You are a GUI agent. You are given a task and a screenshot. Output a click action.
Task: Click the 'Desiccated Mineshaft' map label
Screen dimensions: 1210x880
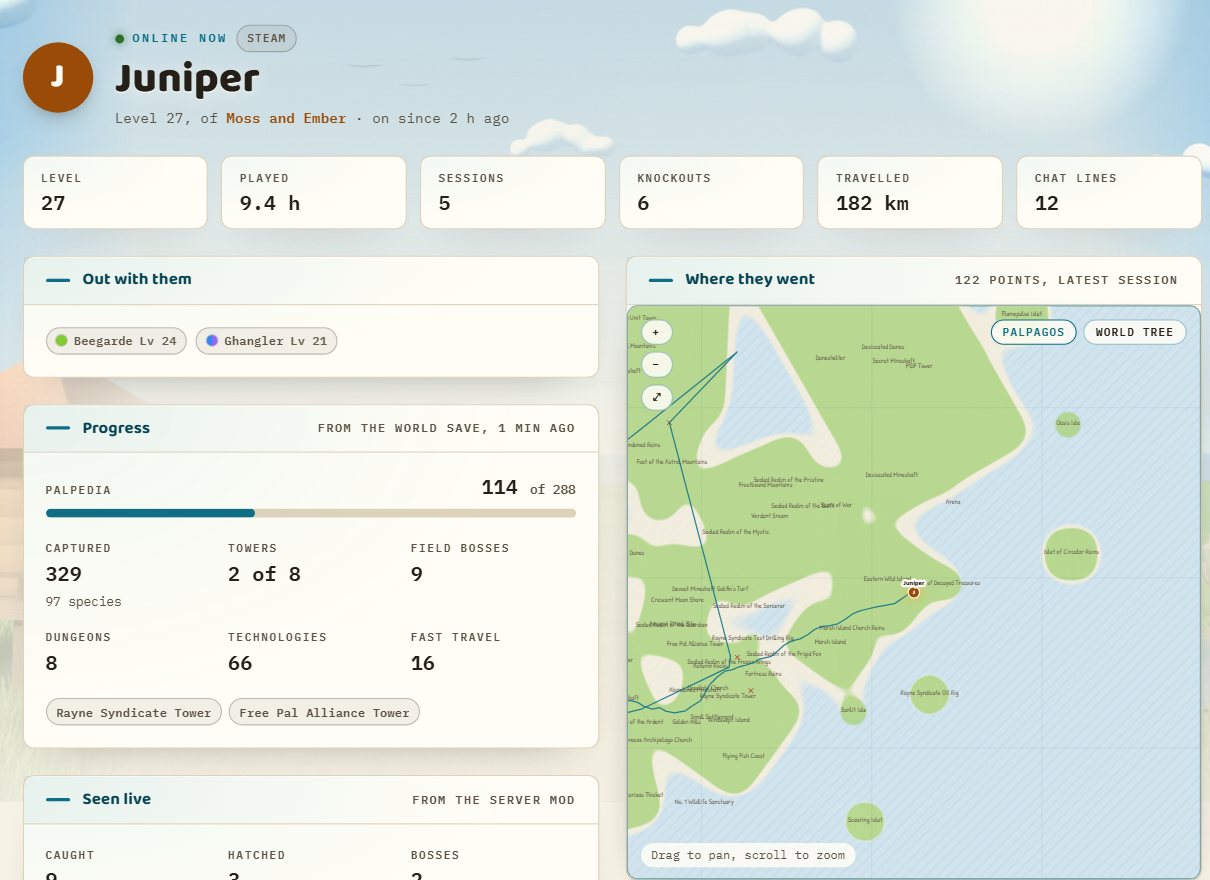(892, 475)
